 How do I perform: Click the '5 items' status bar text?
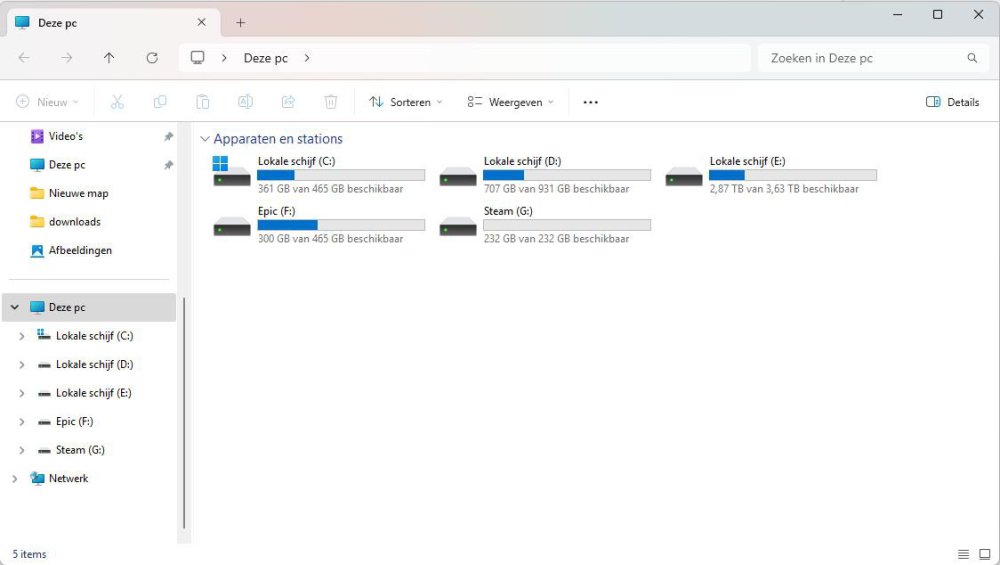click(x=29, y=554)
